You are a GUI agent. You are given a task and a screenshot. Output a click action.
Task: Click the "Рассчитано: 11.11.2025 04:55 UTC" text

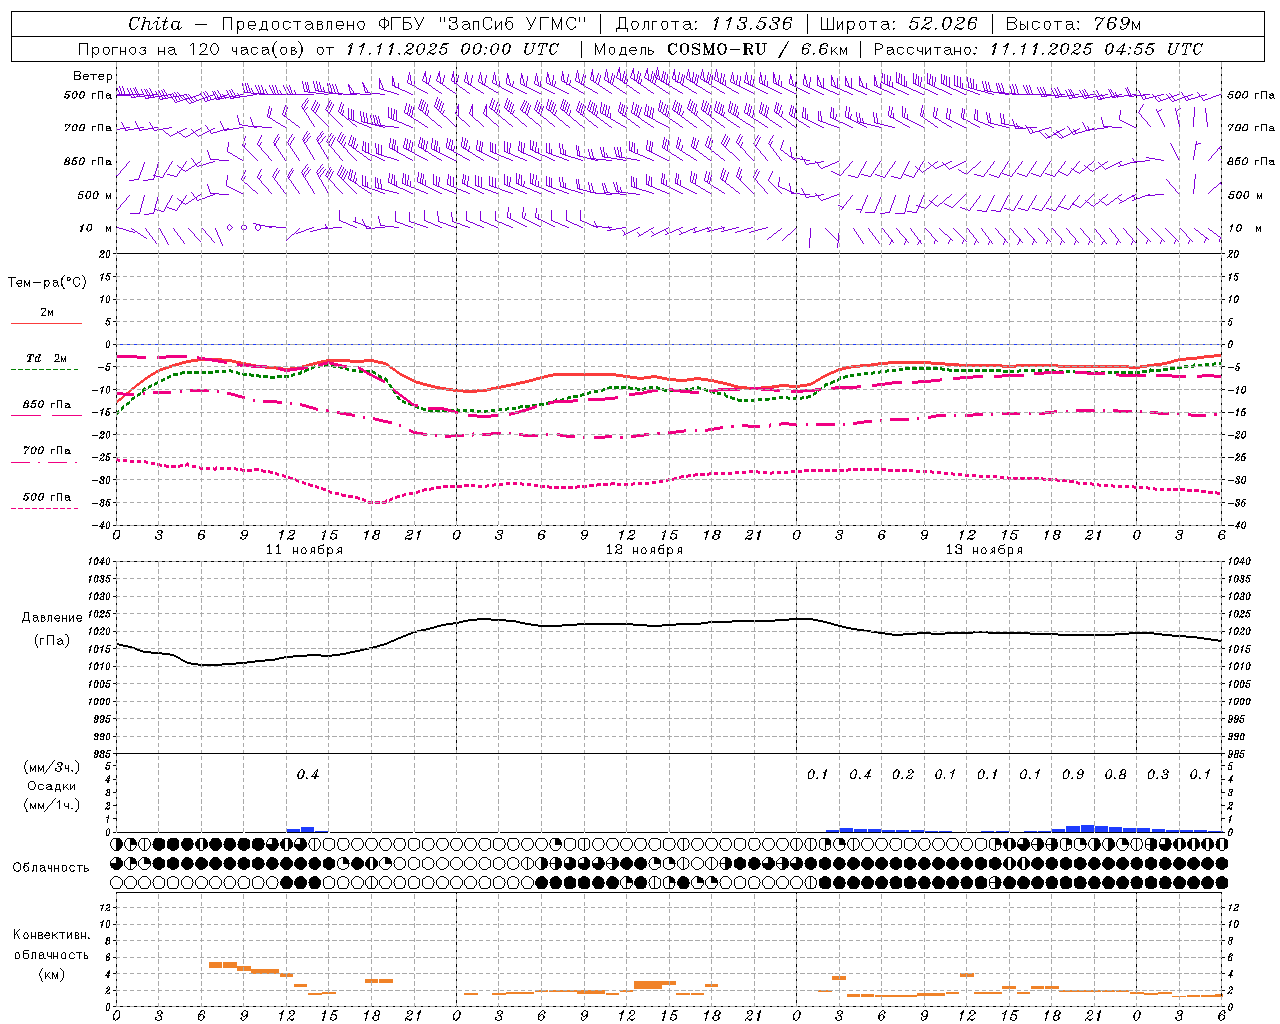[1038, 49]
